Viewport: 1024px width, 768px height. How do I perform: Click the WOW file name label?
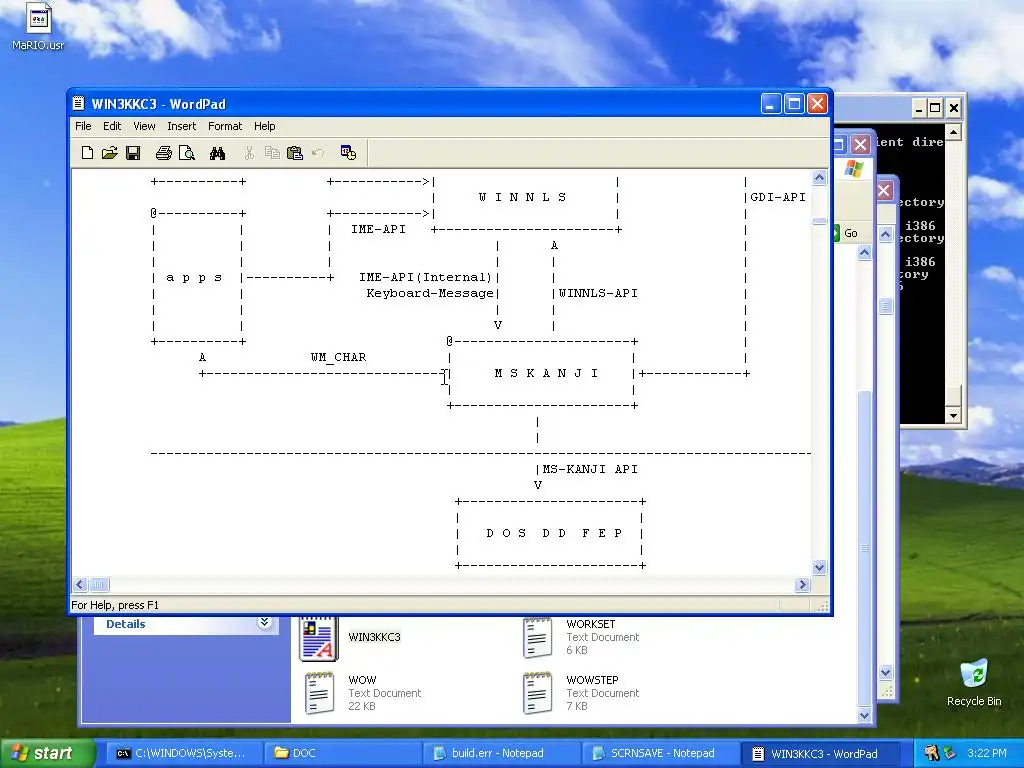click(362, 680)
